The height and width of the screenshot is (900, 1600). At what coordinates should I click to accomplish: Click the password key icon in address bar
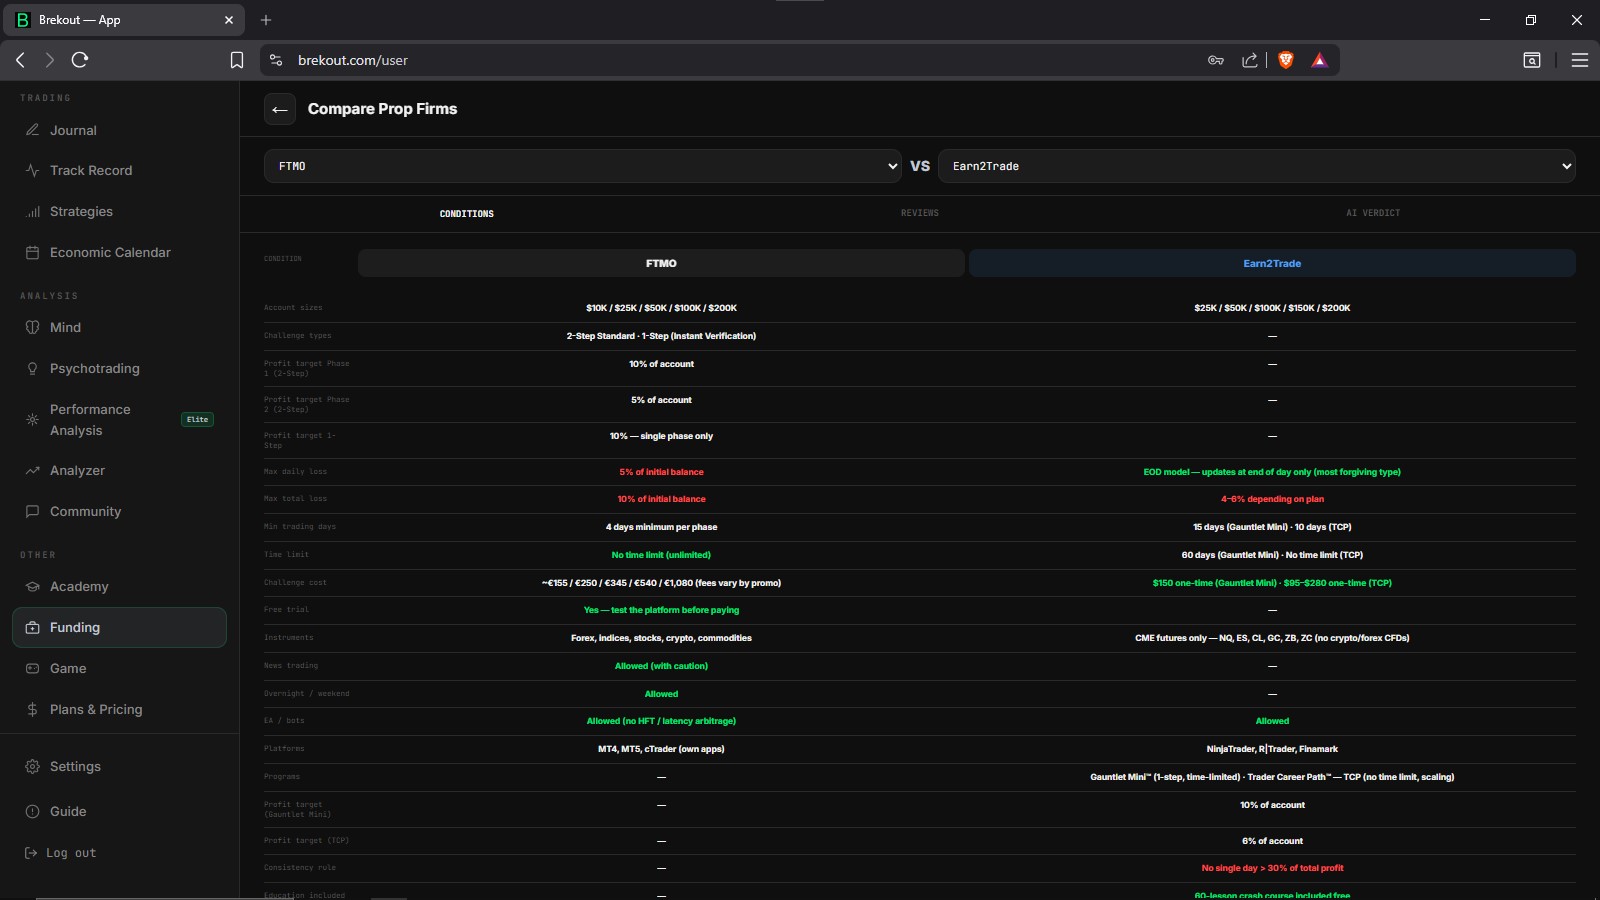pyautogui.click(x=1216, y=60)
